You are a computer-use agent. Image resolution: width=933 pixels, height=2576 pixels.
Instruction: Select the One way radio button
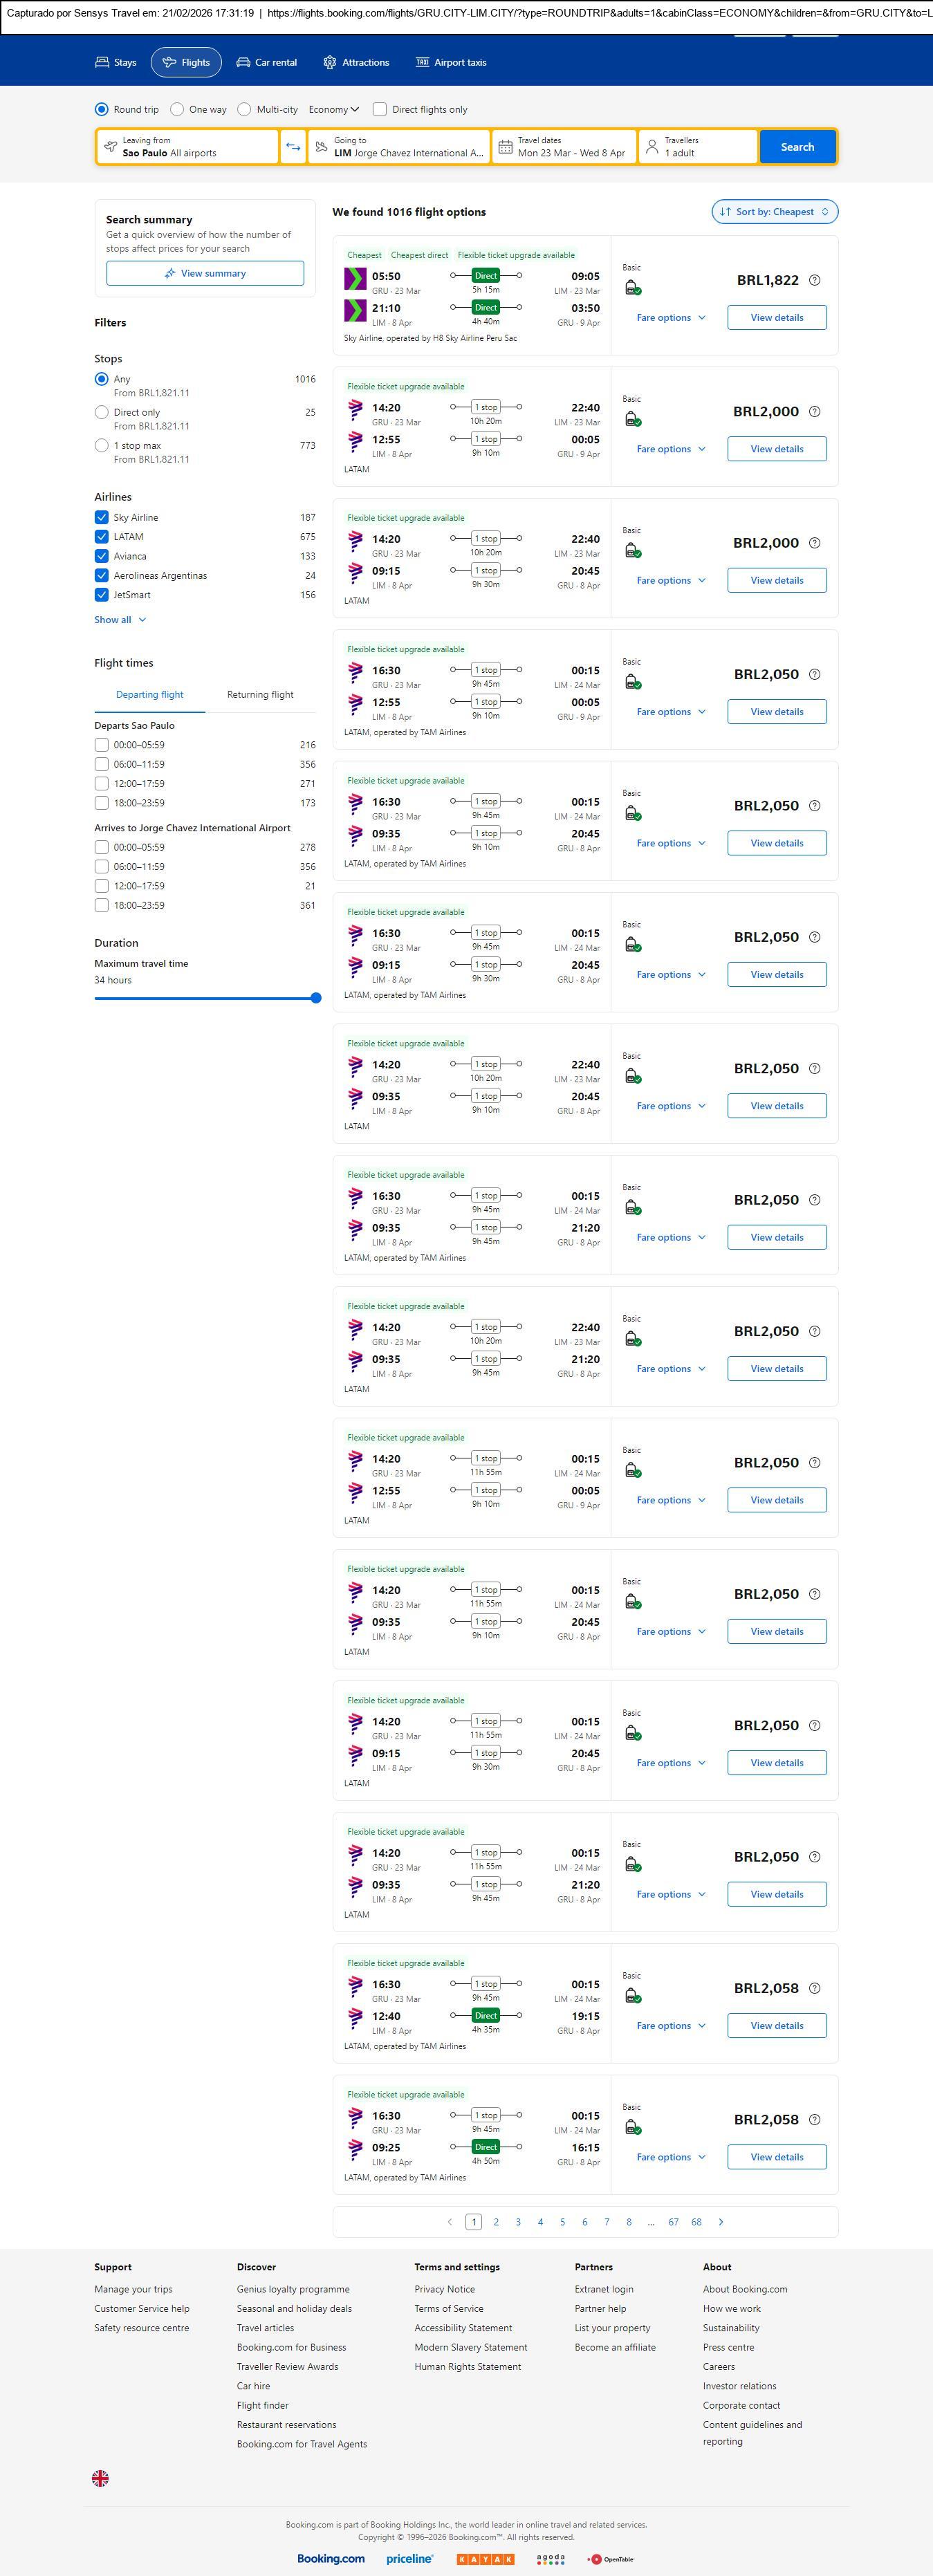[177, 110]
